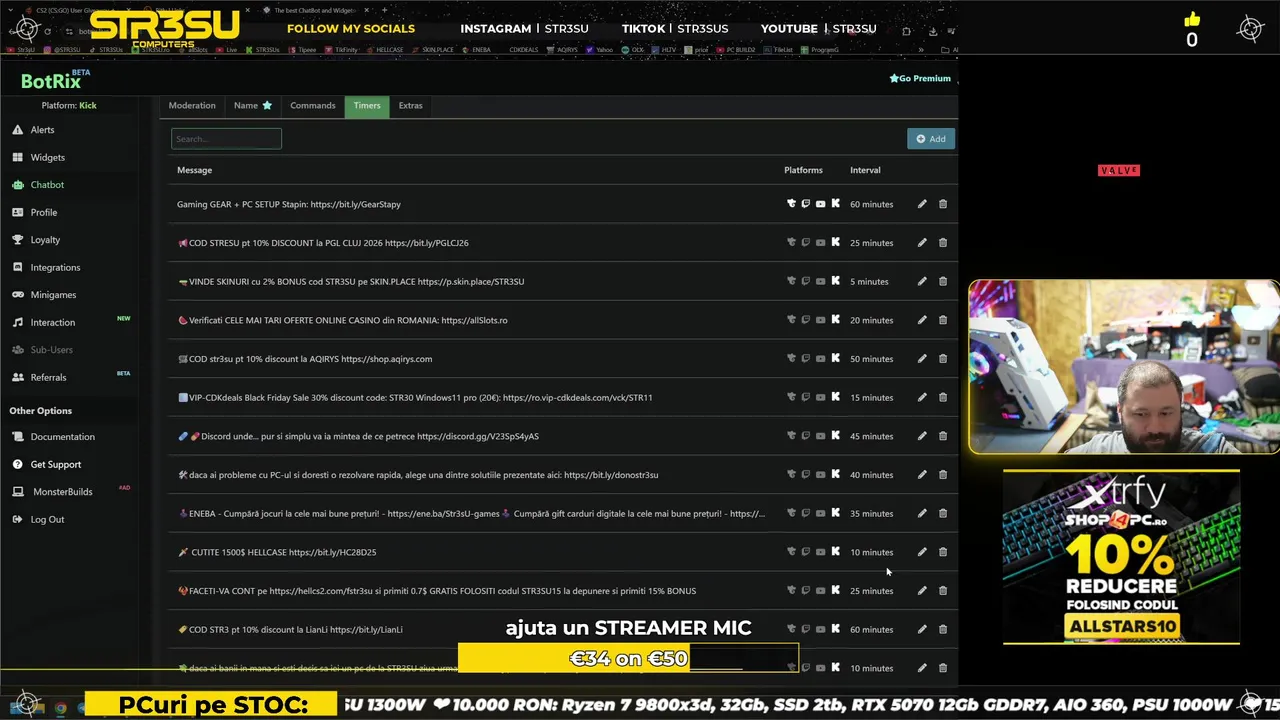The width and height of the screenshot is (1280, 720).
Task: Click the 'Platform: Kick' label
Action: (x=69, y=105)
